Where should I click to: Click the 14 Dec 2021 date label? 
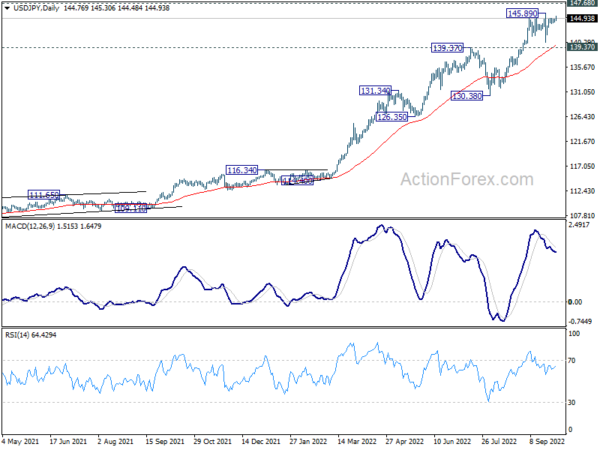point(261,442)
